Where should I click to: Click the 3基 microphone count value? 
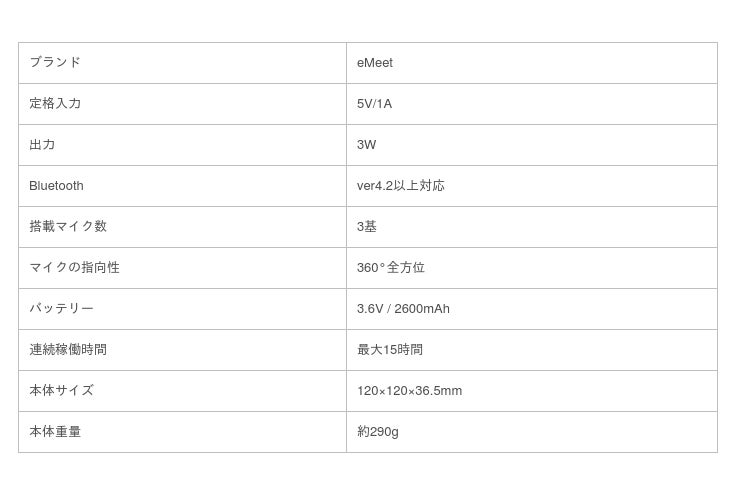(x=367, y=227)
